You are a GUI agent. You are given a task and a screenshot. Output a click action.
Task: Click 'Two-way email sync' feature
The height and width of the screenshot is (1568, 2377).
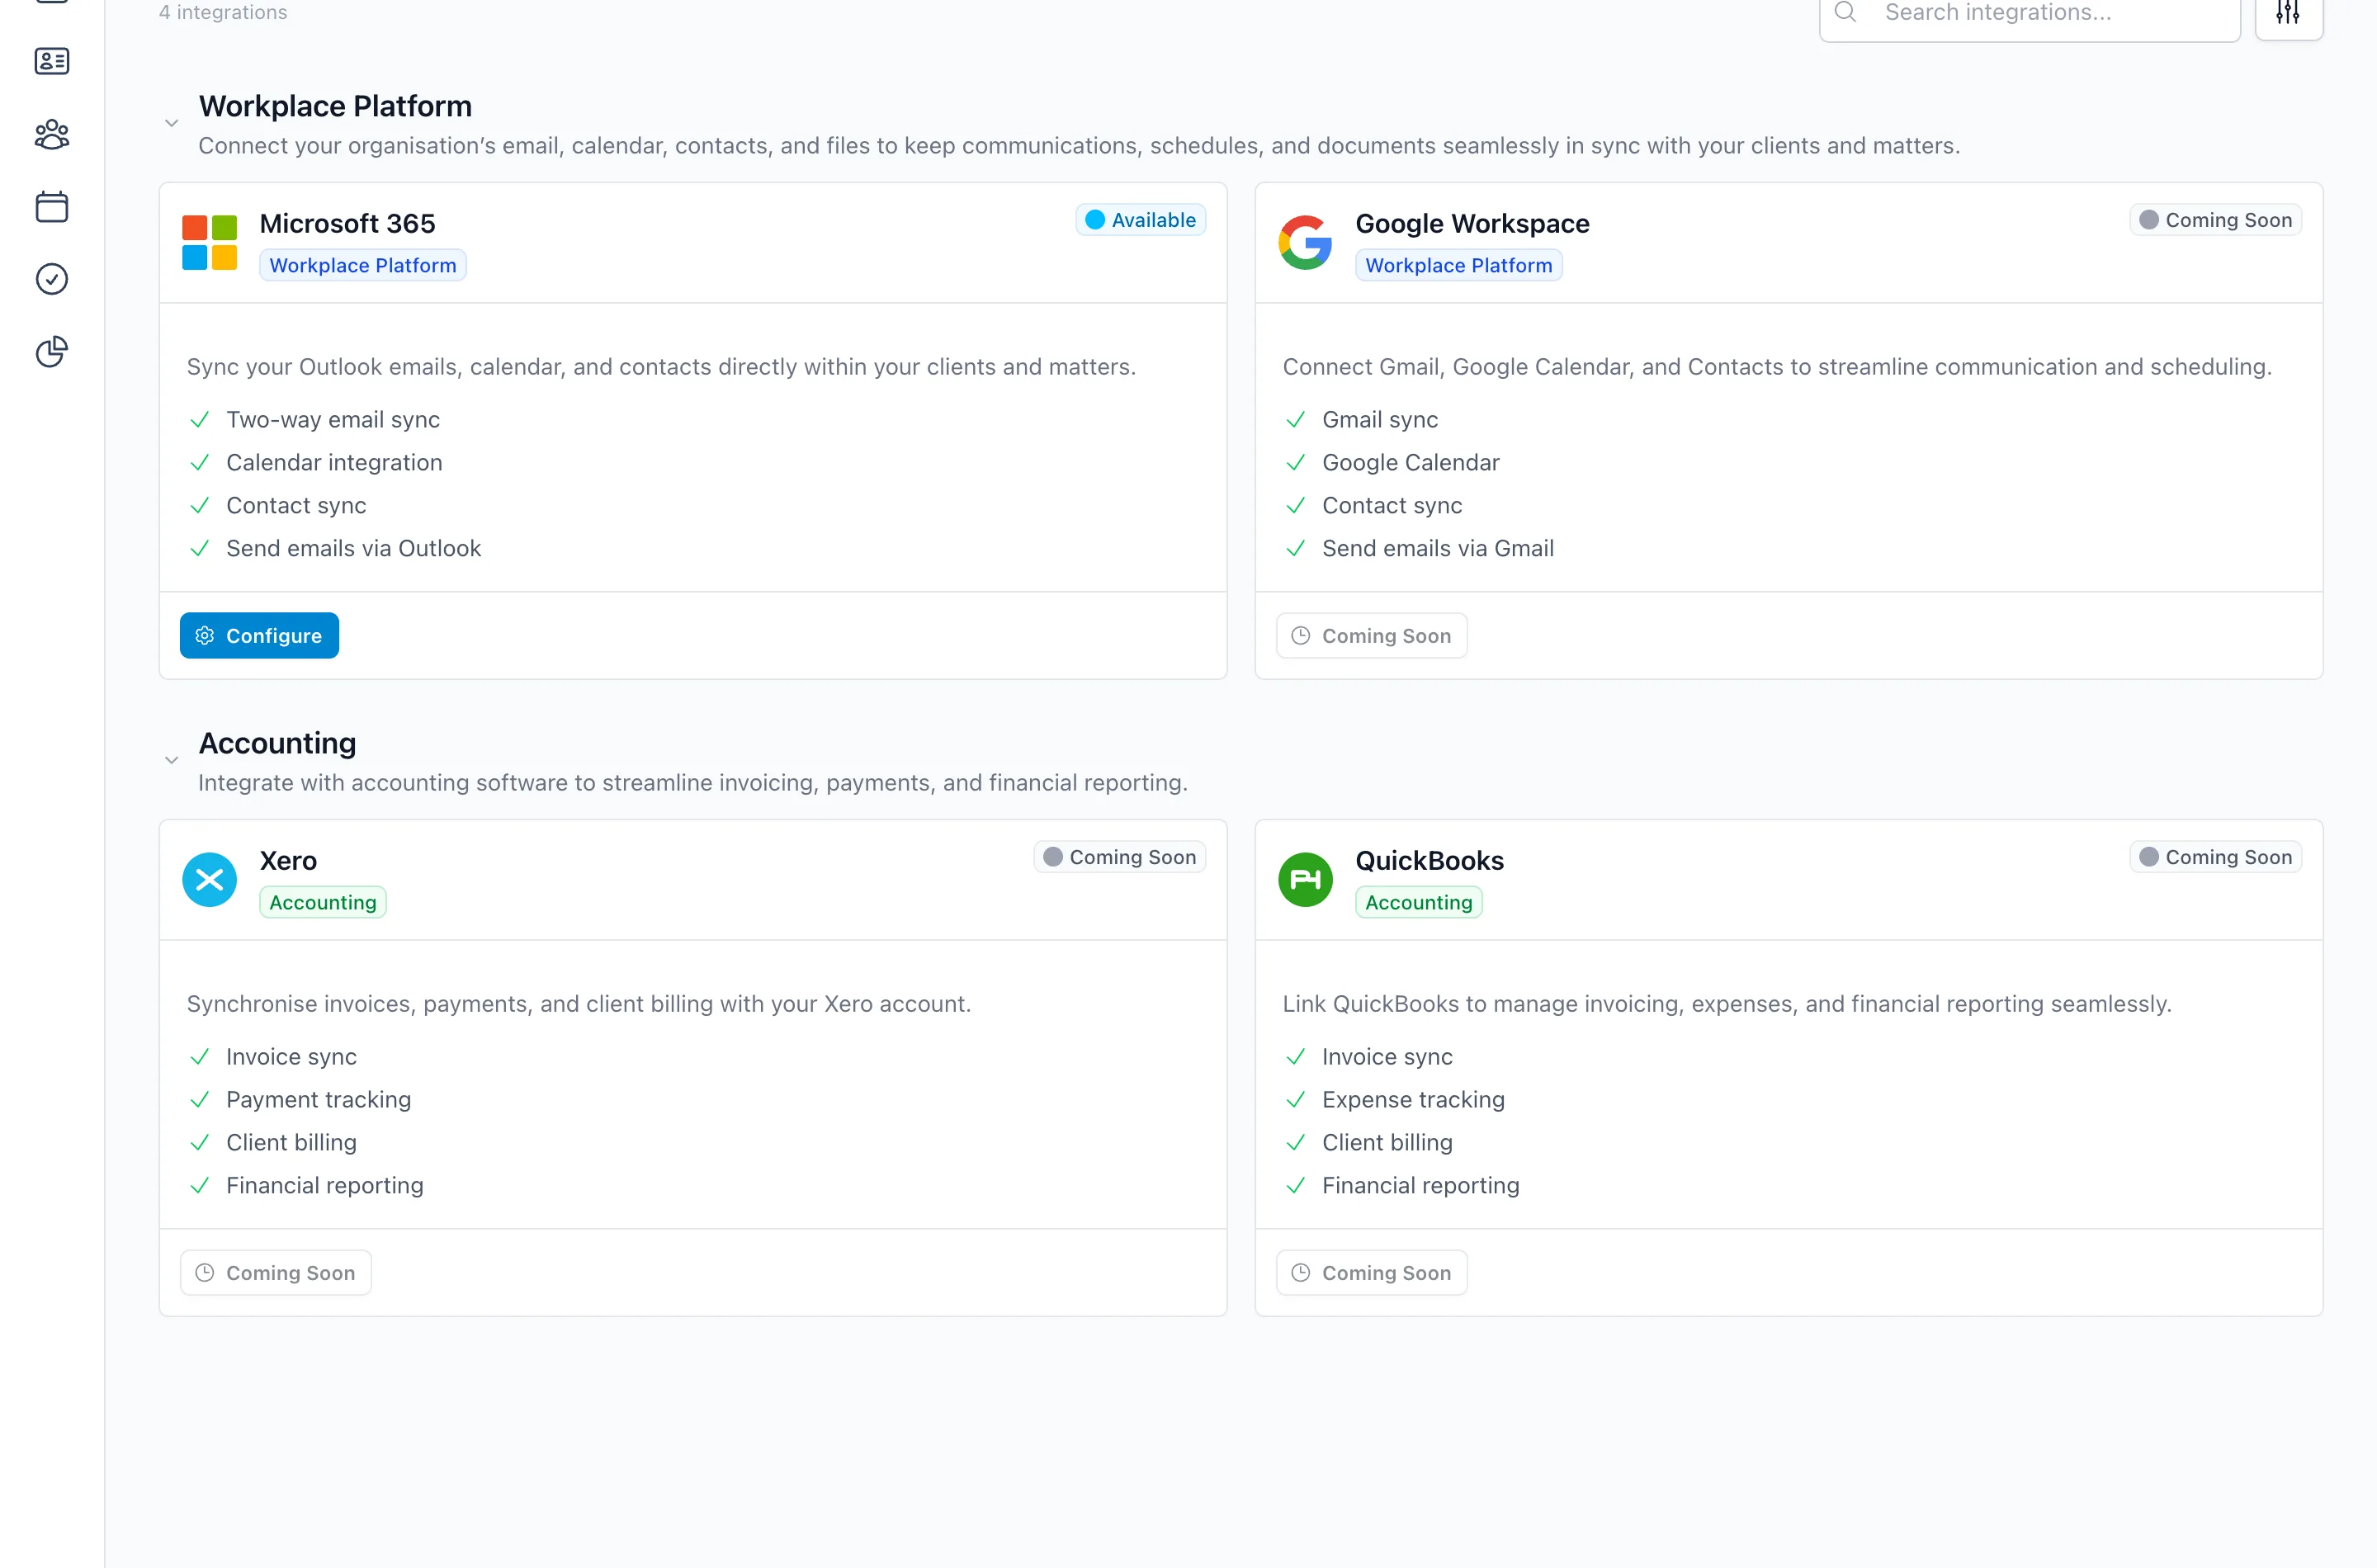point(333,420)
